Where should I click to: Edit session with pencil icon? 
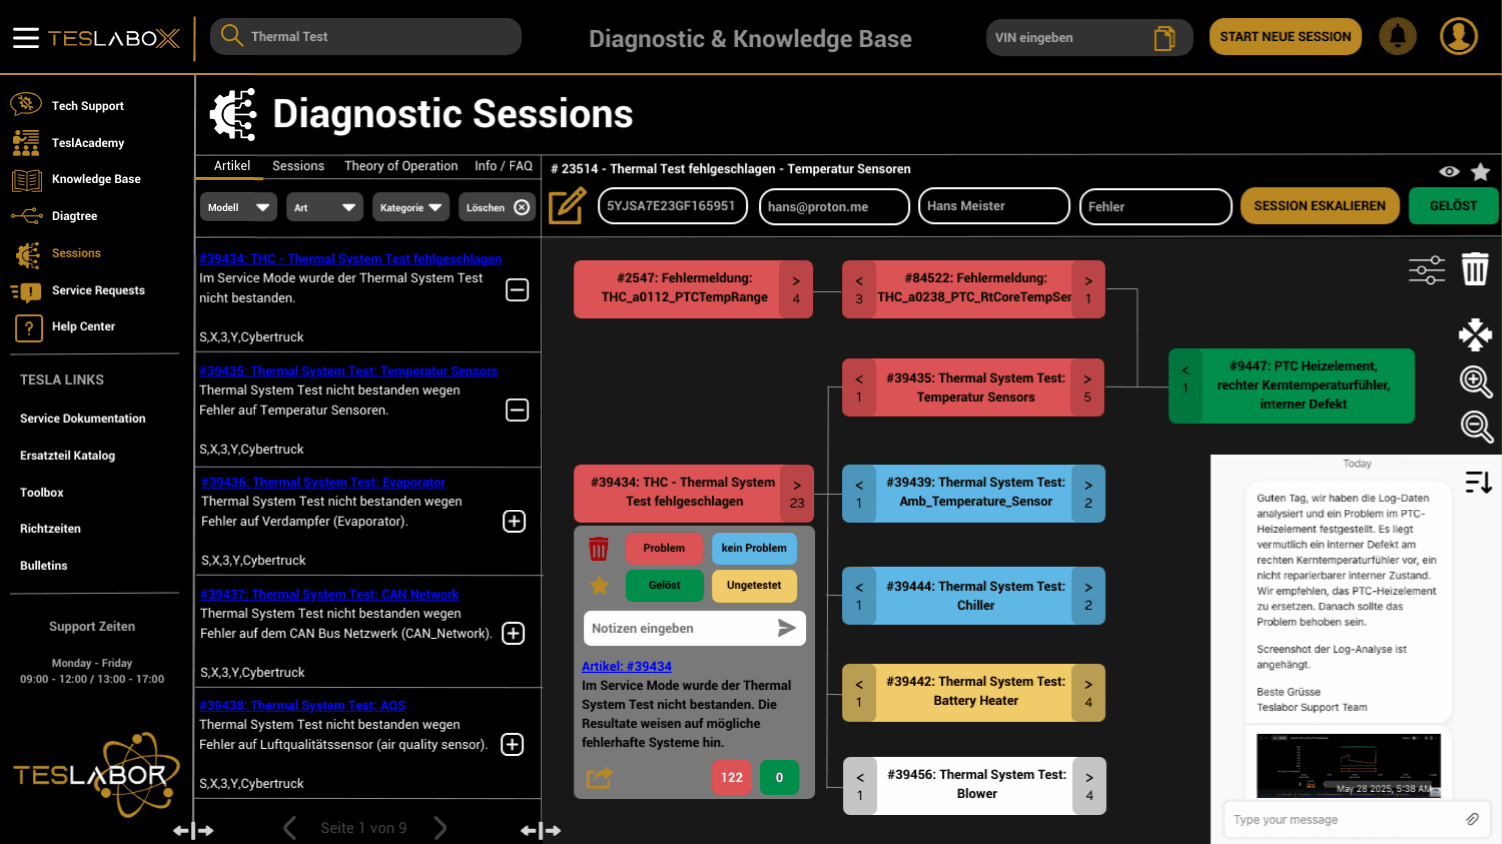567,206
